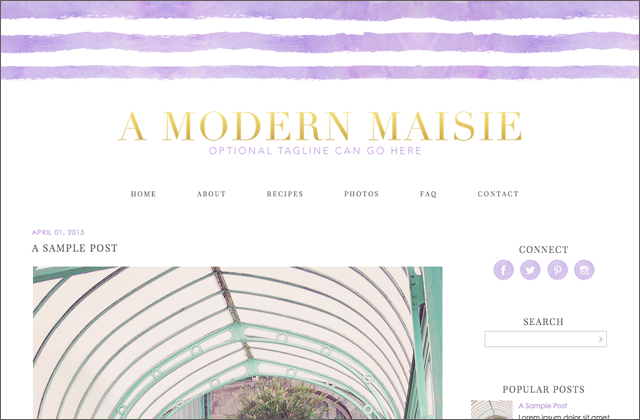
Task: Open the A Sample Post heading
Action: point(75,248)
